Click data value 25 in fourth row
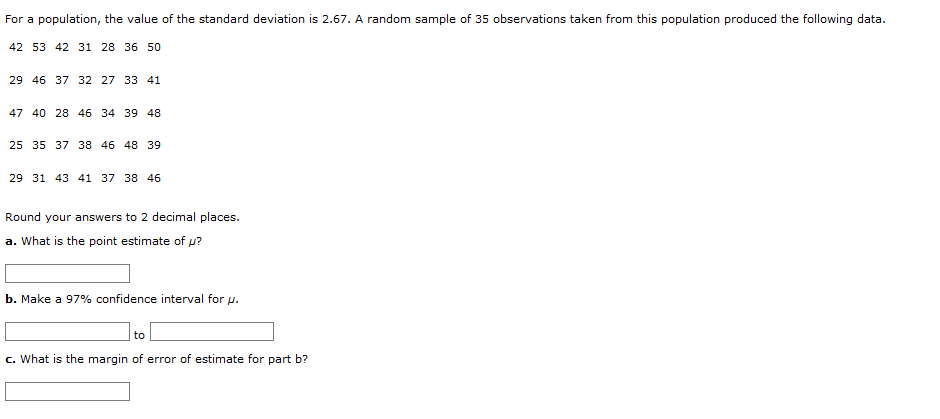Screen dimensions: 940x419 tap(16, 145)
